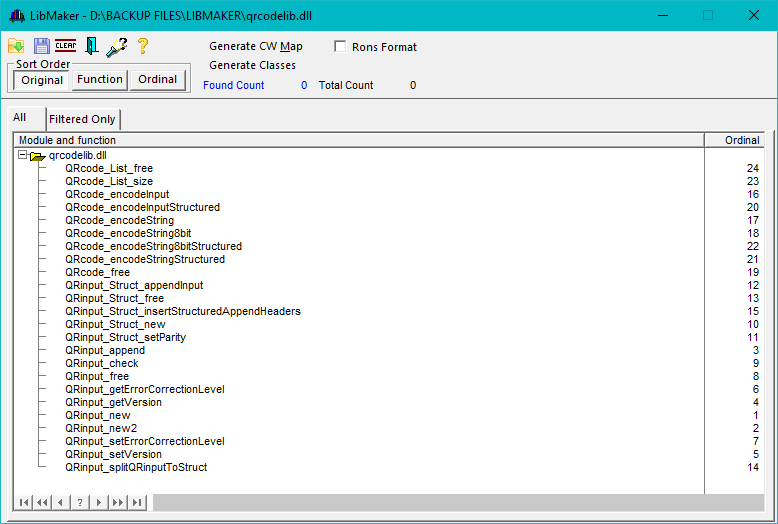Set sort order to Ordinal

158,80
